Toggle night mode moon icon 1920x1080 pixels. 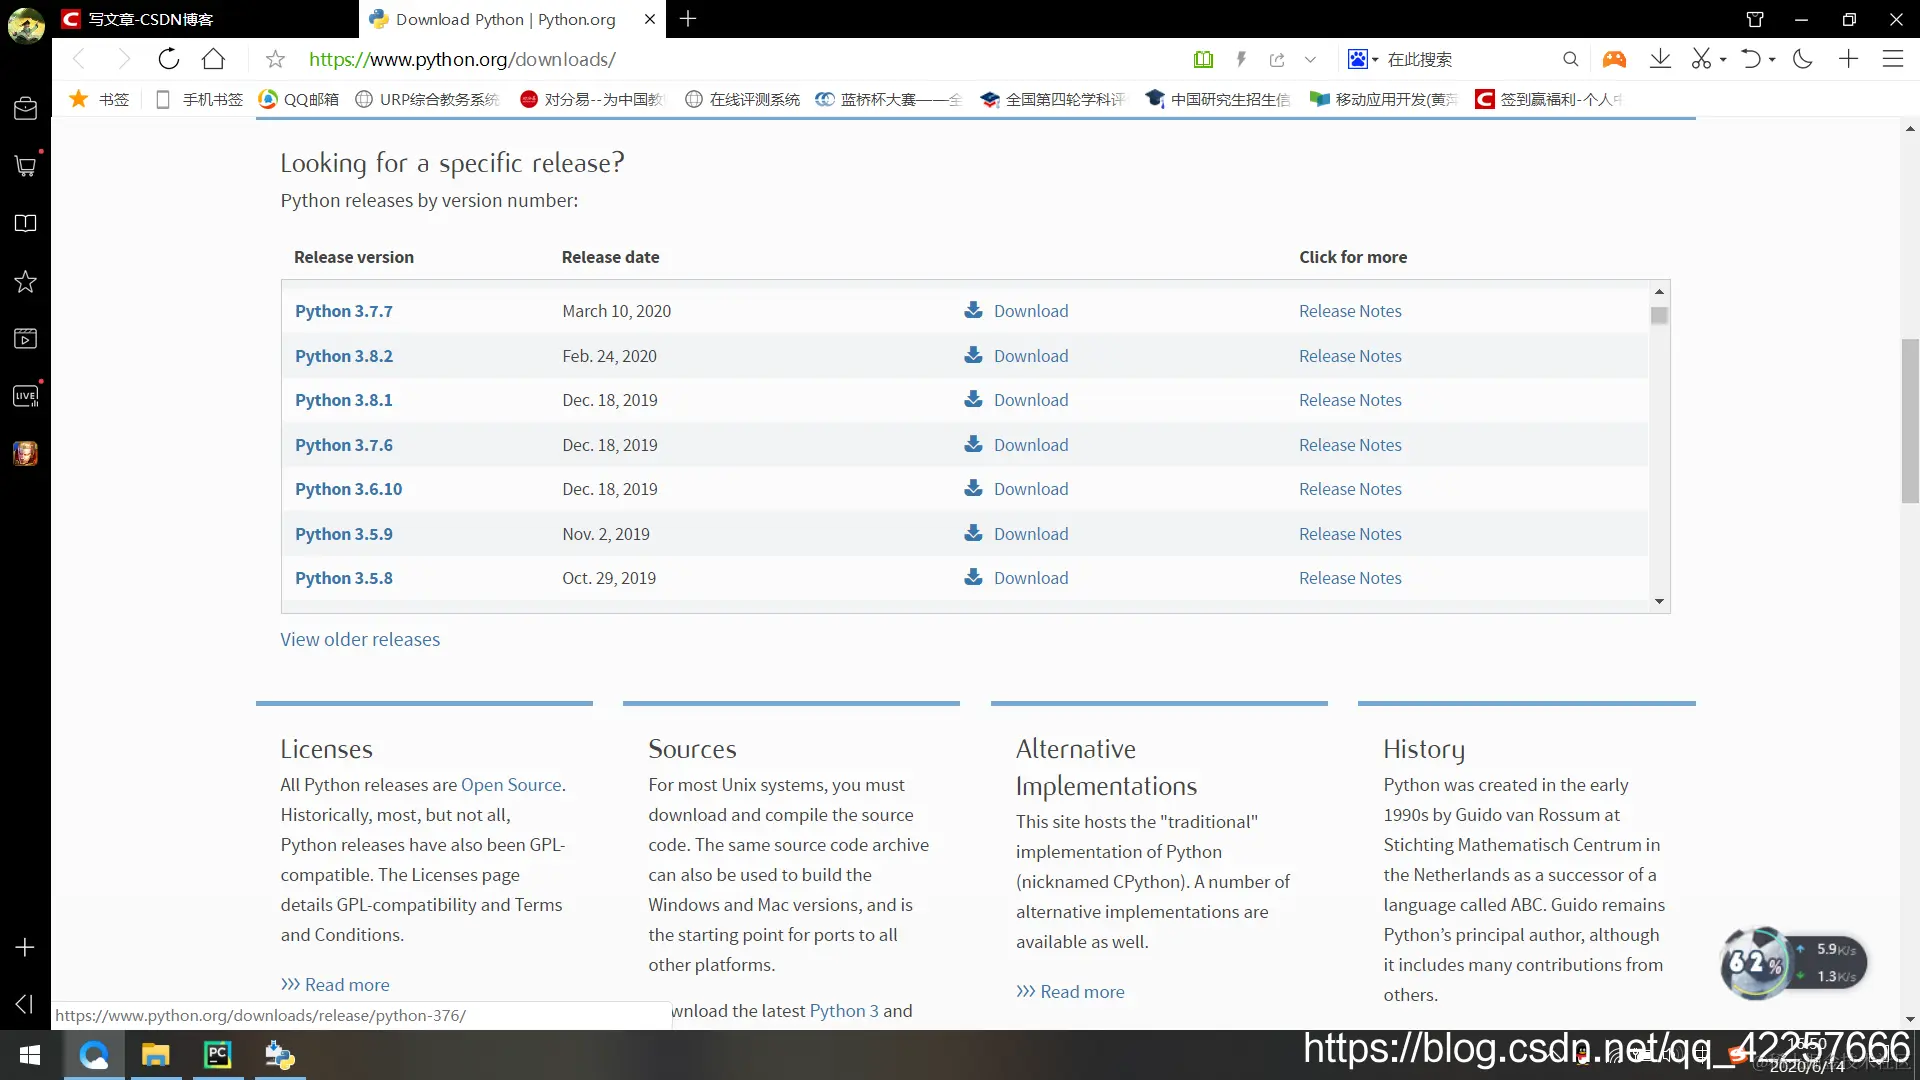coord(1803,59)
